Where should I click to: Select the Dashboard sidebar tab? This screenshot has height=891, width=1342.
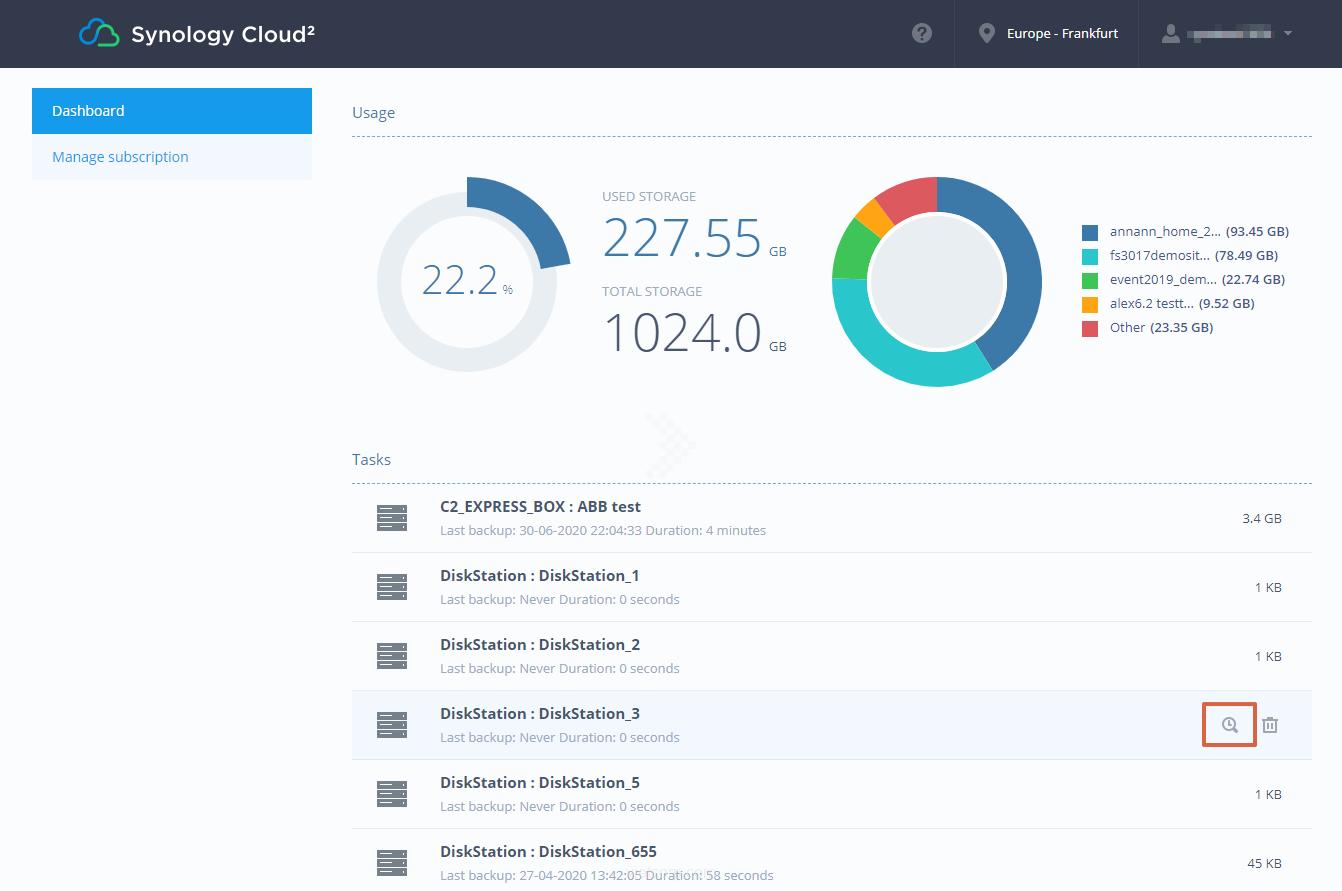coord(172,111)
